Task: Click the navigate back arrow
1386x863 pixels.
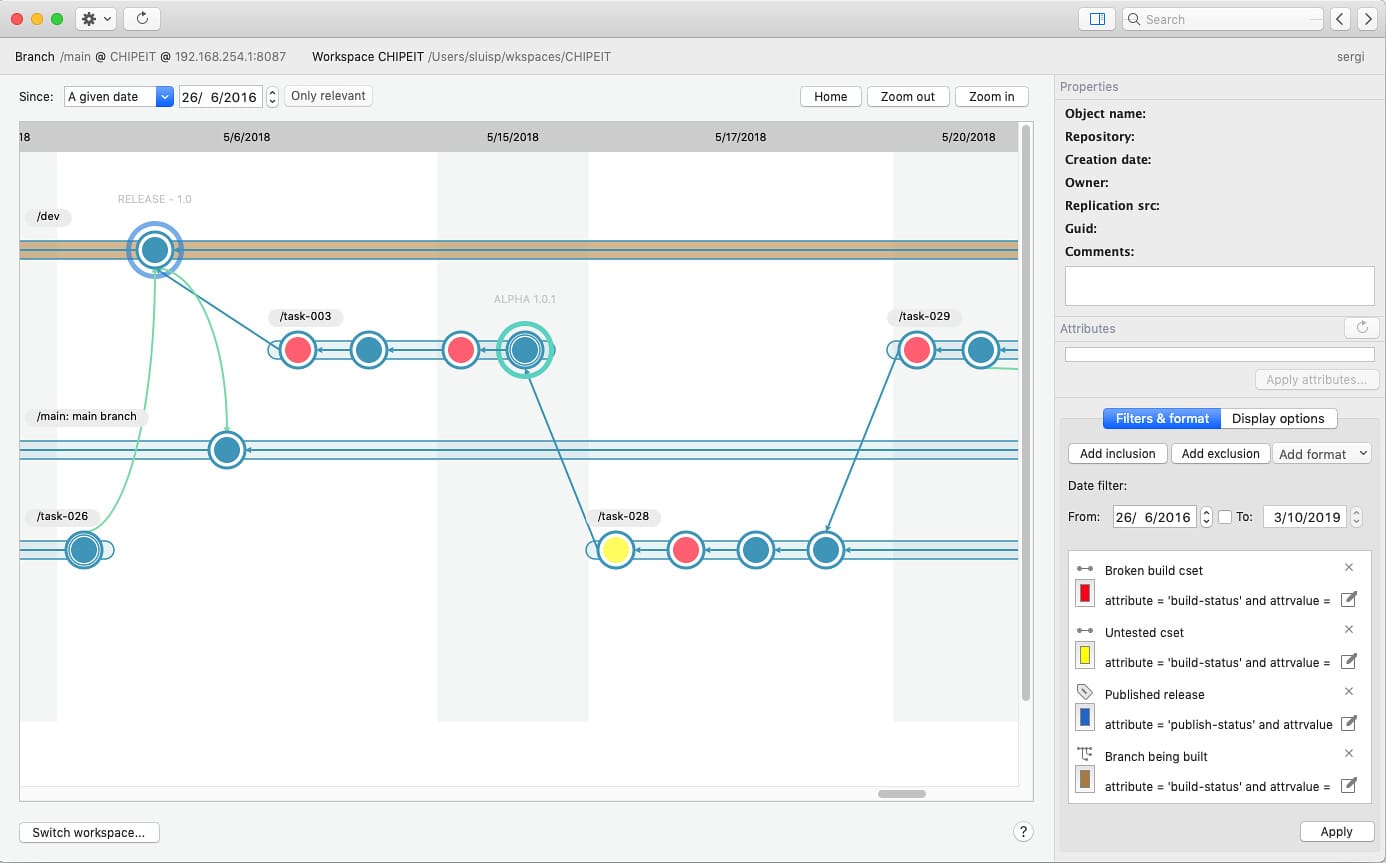Action: pos(1340,19)
